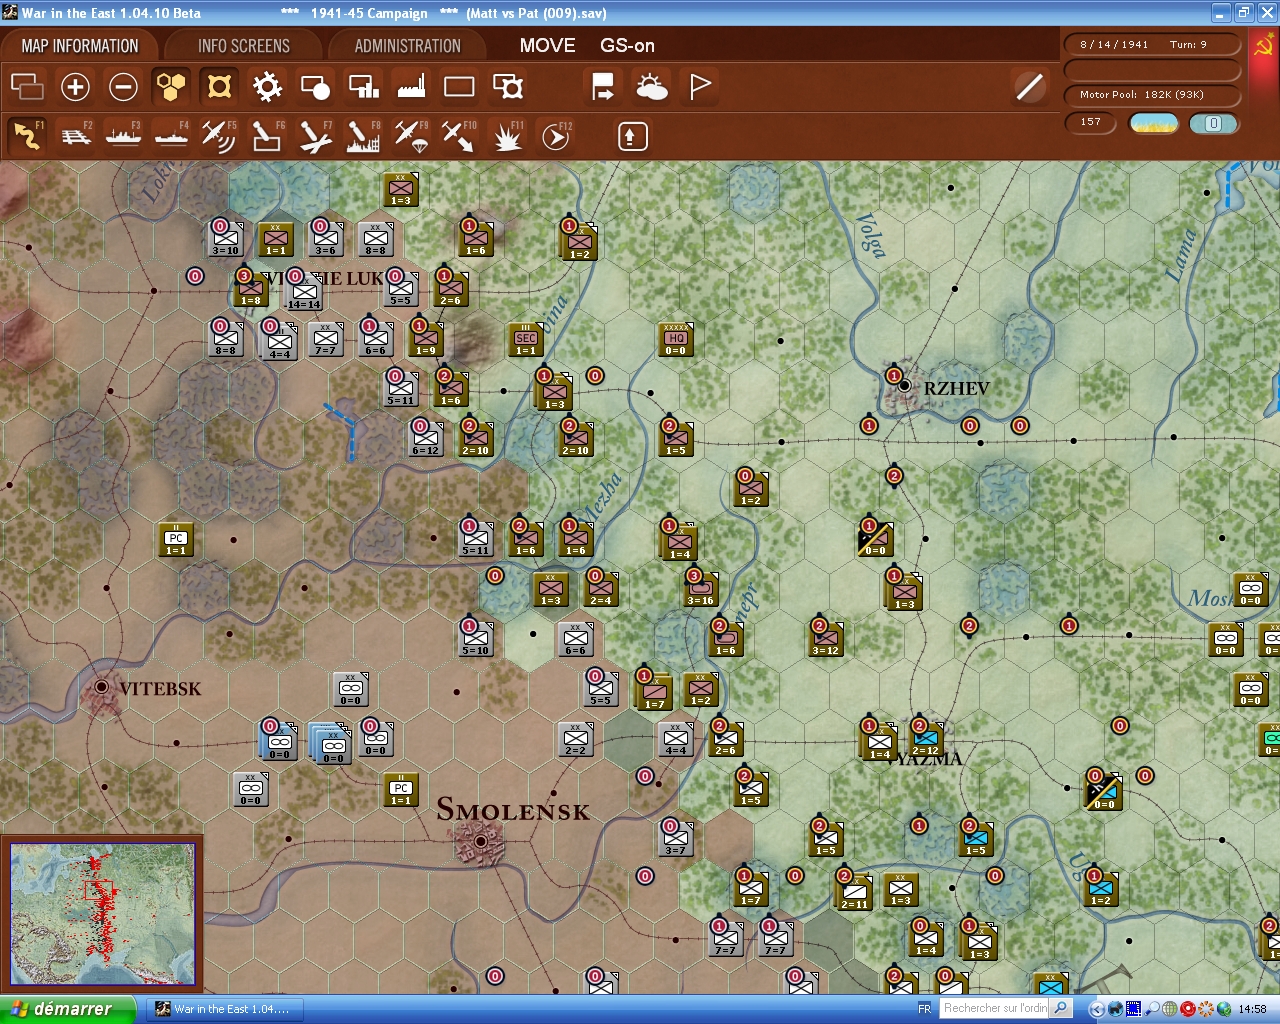Click the blue indicator showing 0

(x=1213, y=124)
